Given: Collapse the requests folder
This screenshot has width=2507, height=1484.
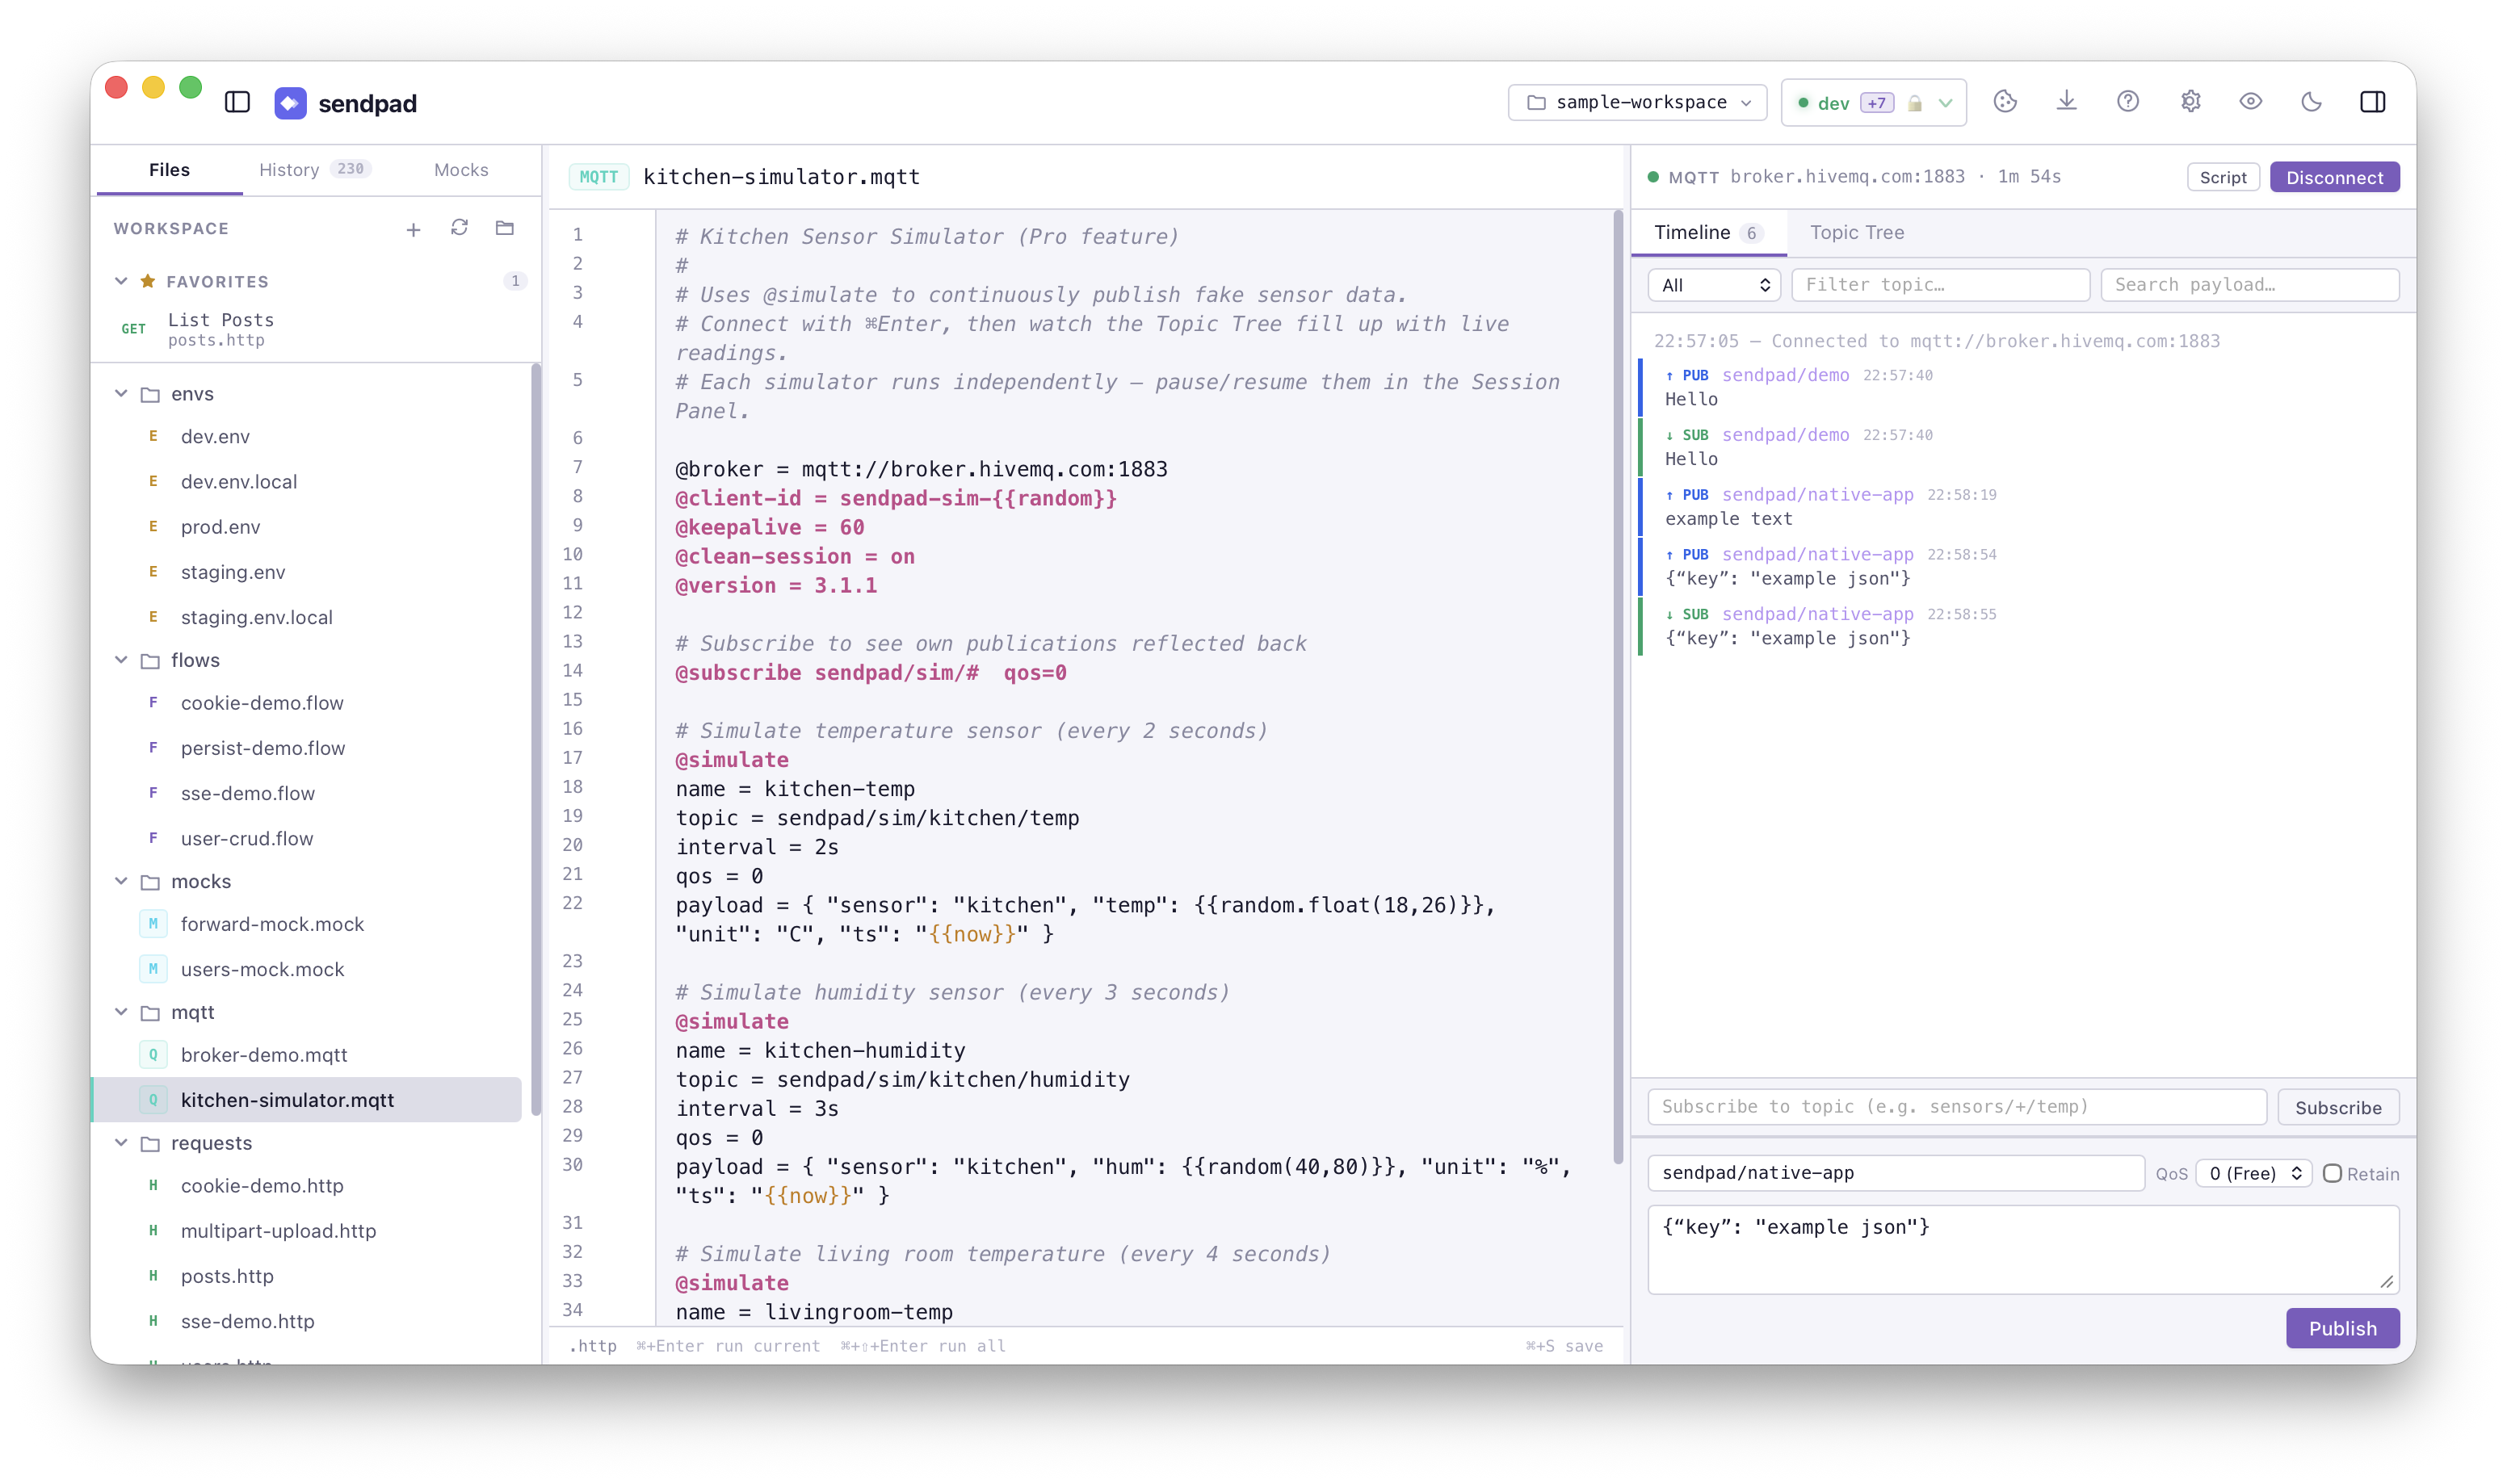Looking at the screenshot, I should tap(121, 1142).
